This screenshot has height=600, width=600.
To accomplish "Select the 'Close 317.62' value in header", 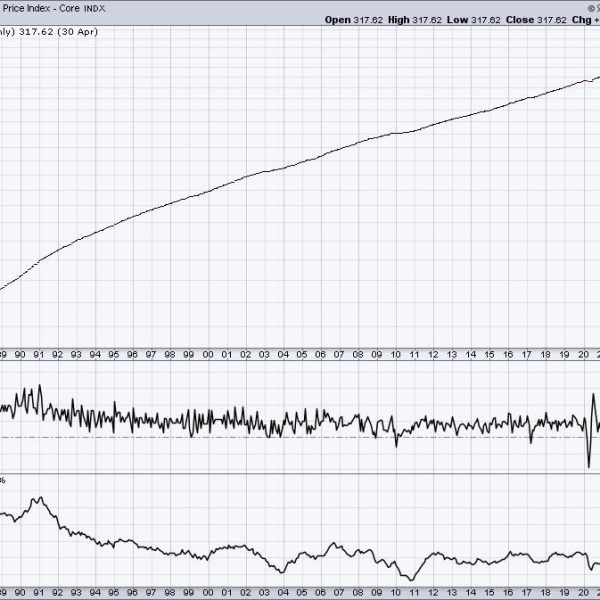I will click(x=536, y=20).
